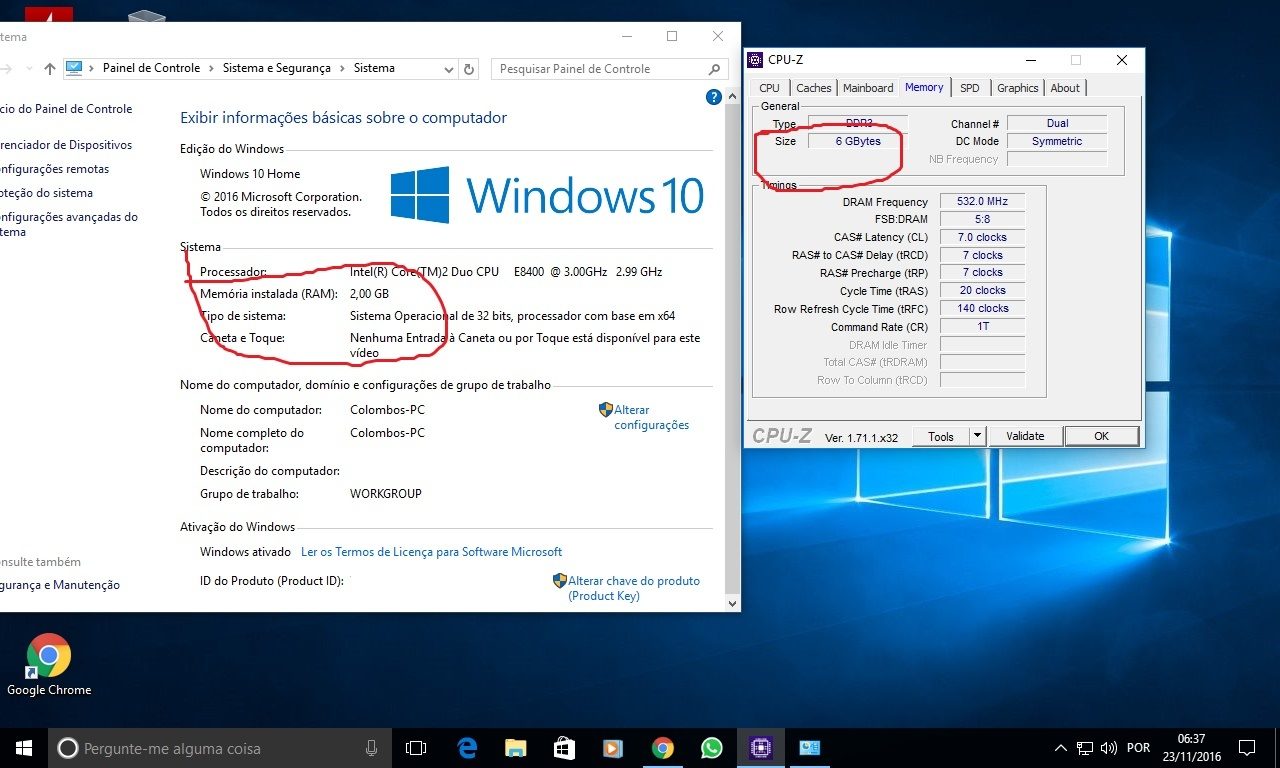Click OK in the CPU-Z window

tap(1101, 436)
